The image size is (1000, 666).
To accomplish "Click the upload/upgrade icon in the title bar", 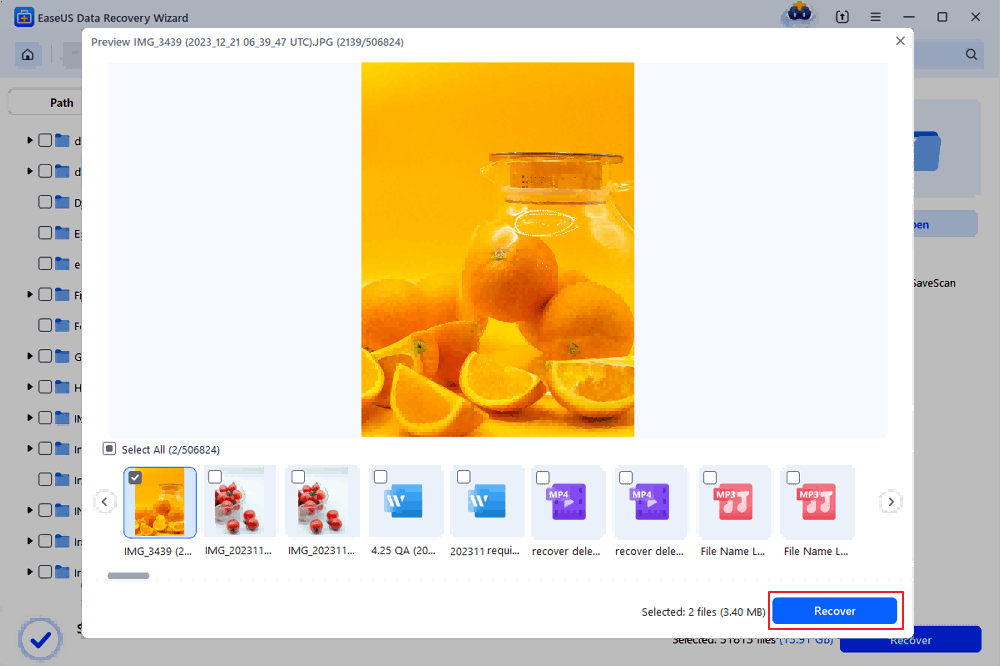I will (841, 17).
